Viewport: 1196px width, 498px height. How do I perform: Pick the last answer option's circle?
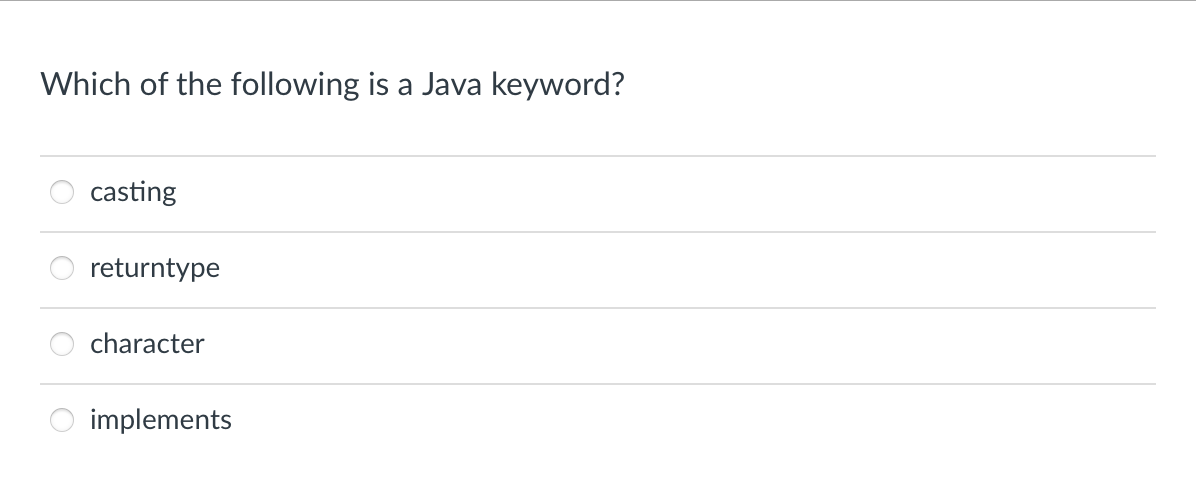pos(63,420)
